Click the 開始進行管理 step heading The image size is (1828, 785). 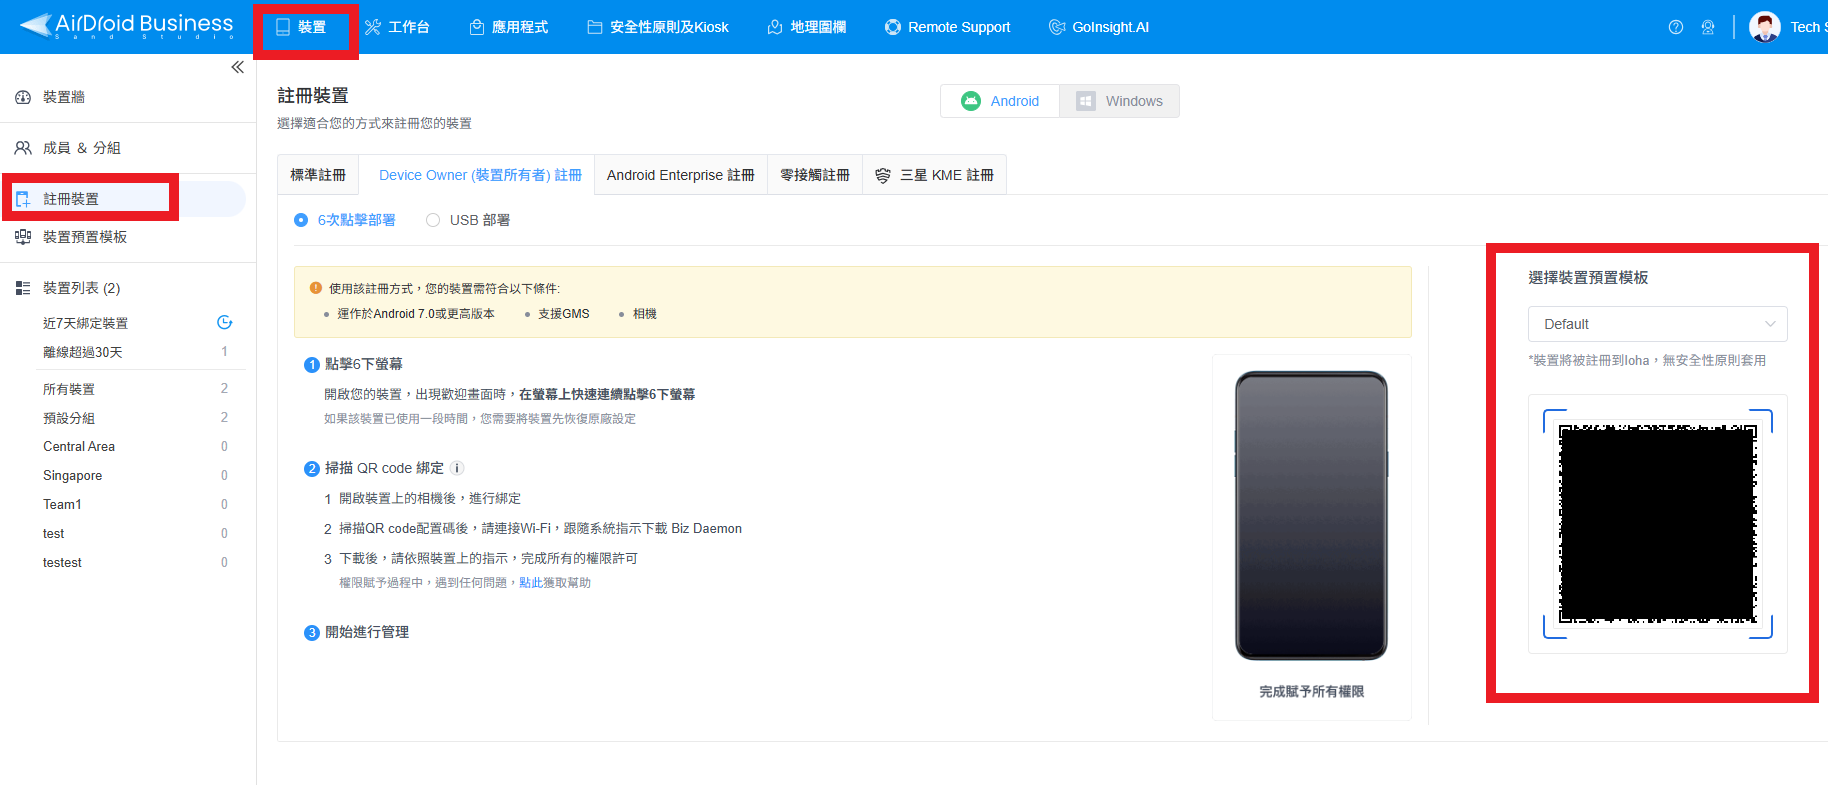(x=367, y=632)
